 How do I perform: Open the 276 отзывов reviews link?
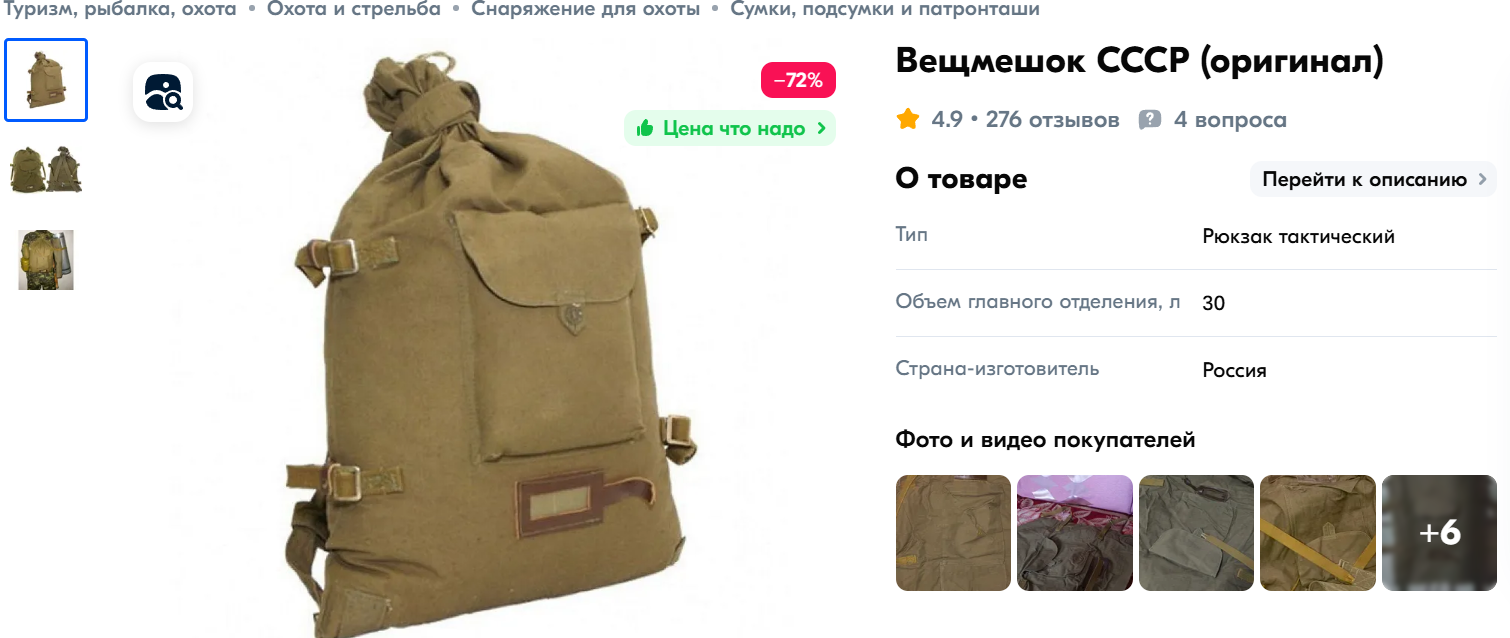pyautogui.click(x=1053, y=120)
